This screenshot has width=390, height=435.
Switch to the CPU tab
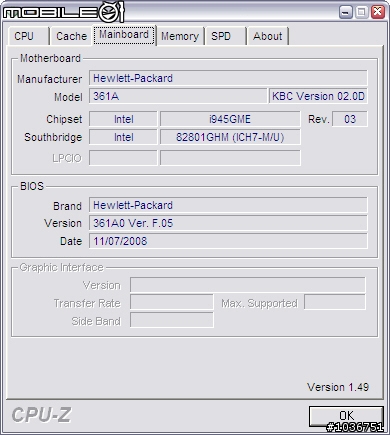tap(28, 36)
